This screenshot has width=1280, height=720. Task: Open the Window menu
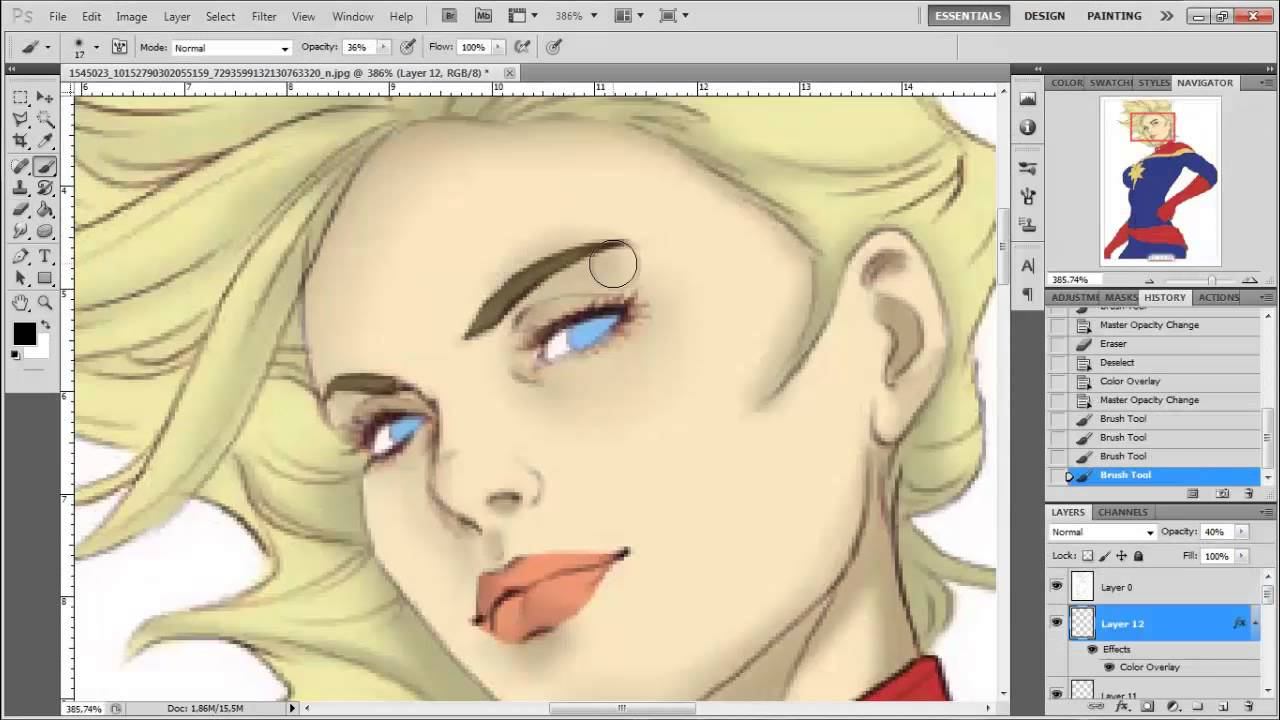pyautogui.click(x=352, y=16)
